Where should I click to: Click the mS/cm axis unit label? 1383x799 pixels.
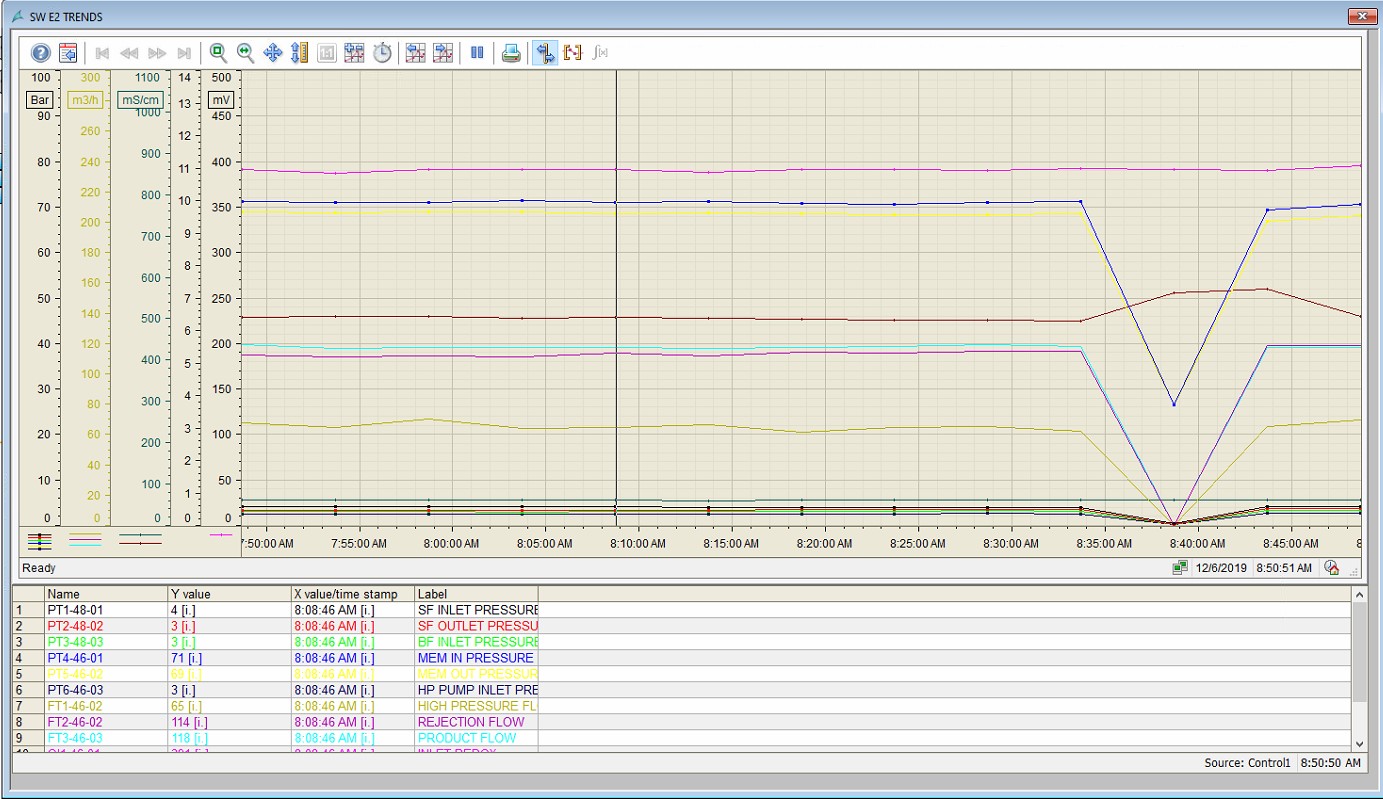coord(140,100)
